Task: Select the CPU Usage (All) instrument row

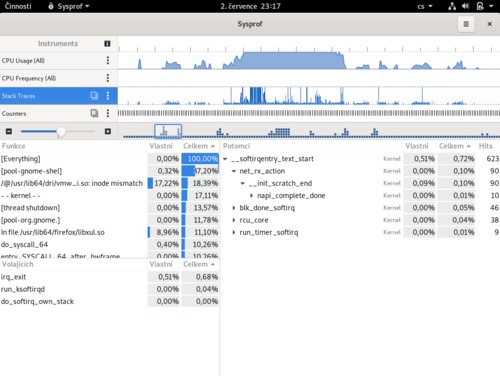Action: click(x=59, y=60)
